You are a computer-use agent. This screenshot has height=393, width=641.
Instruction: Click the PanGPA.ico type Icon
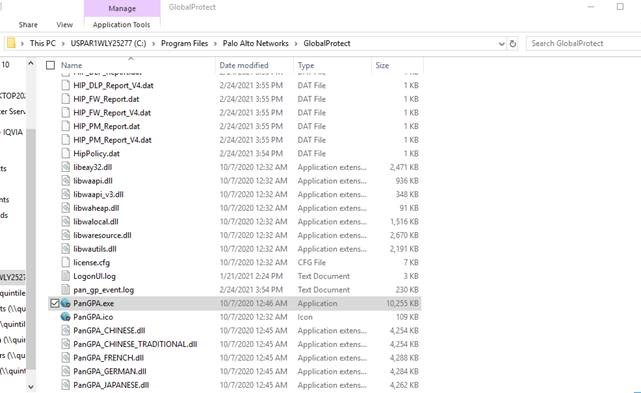[x=305, y=317]
